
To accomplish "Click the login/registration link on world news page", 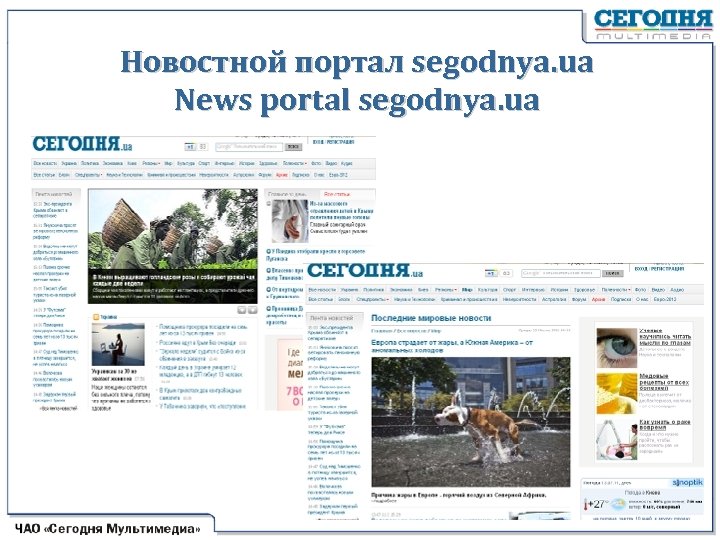I will [659, 269].
